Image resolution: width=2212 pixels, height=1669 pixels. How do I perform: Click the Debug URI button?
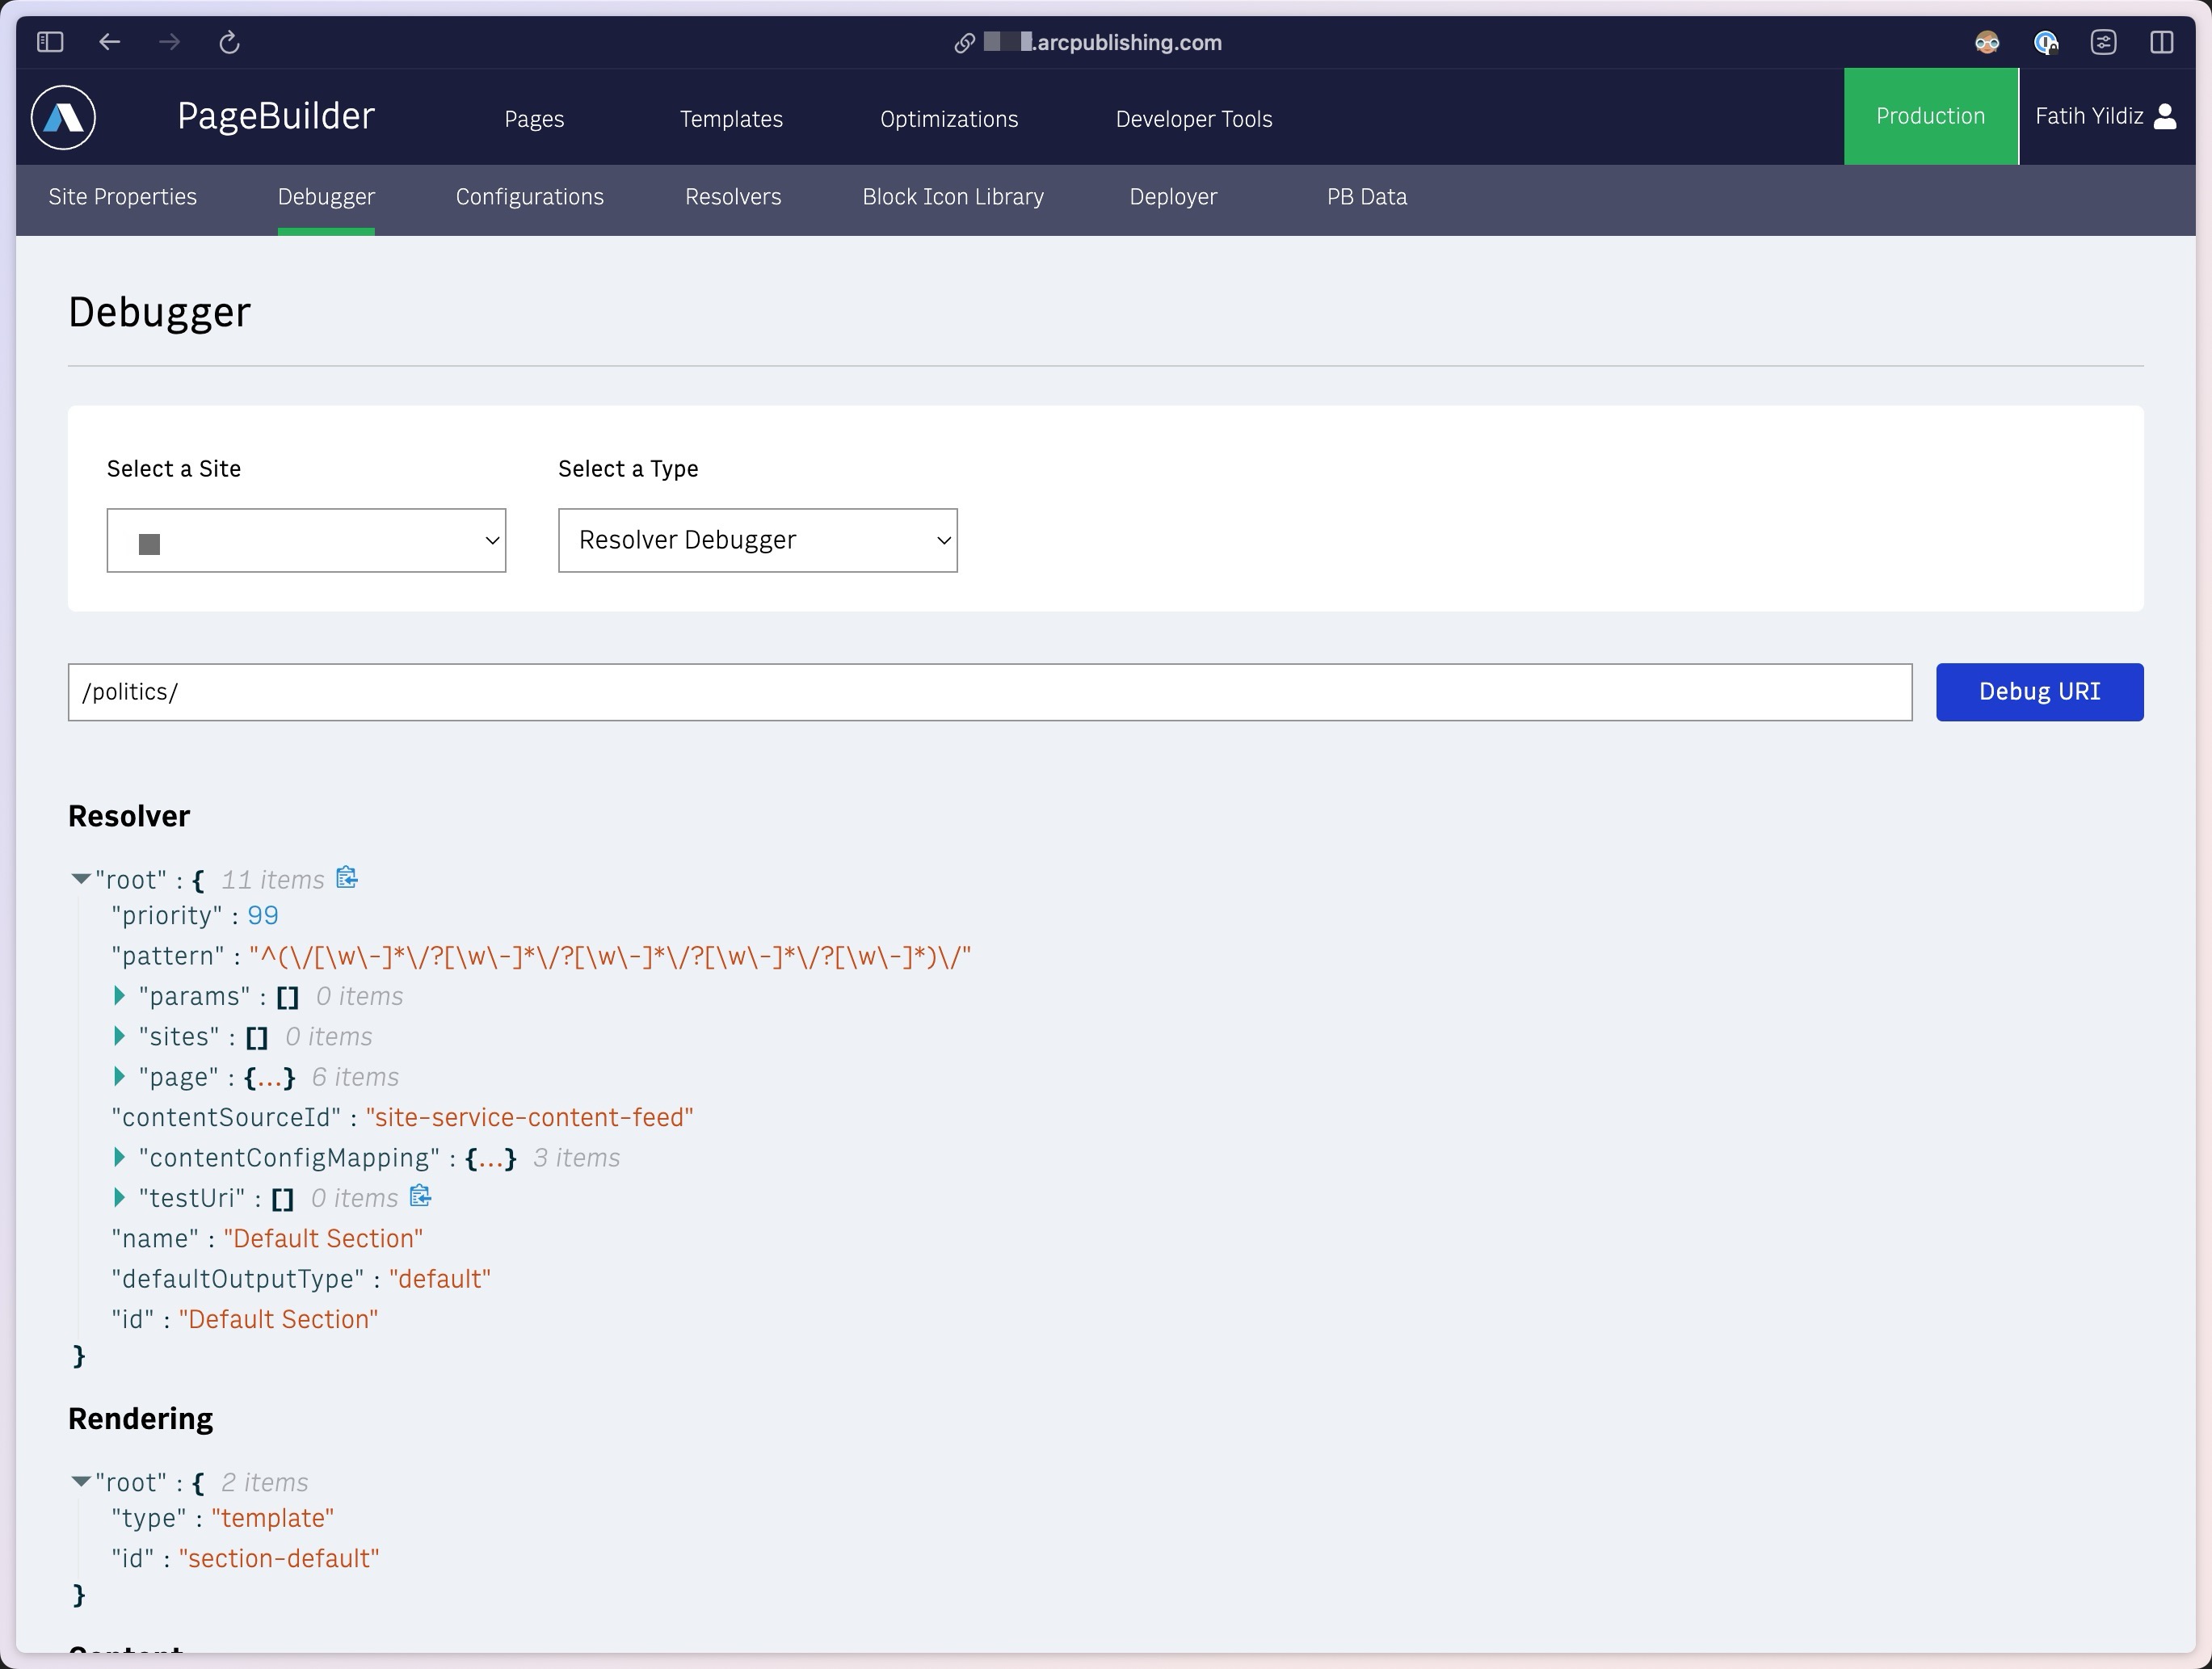point(2038,691)
